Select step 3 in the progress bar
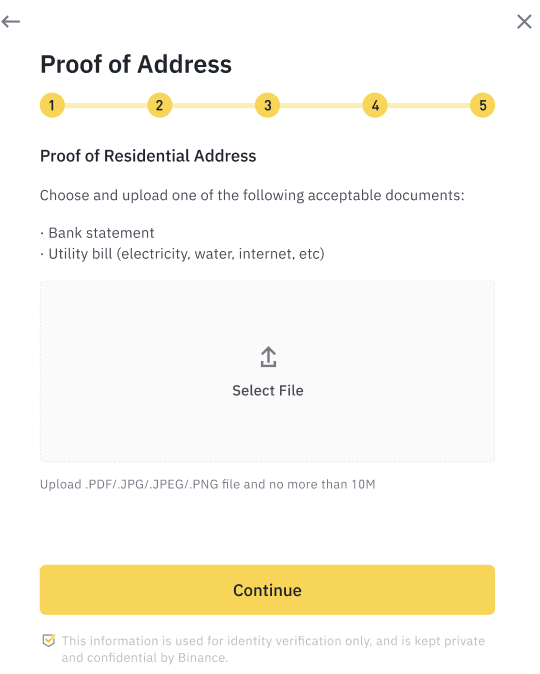 tap(267, 105)
